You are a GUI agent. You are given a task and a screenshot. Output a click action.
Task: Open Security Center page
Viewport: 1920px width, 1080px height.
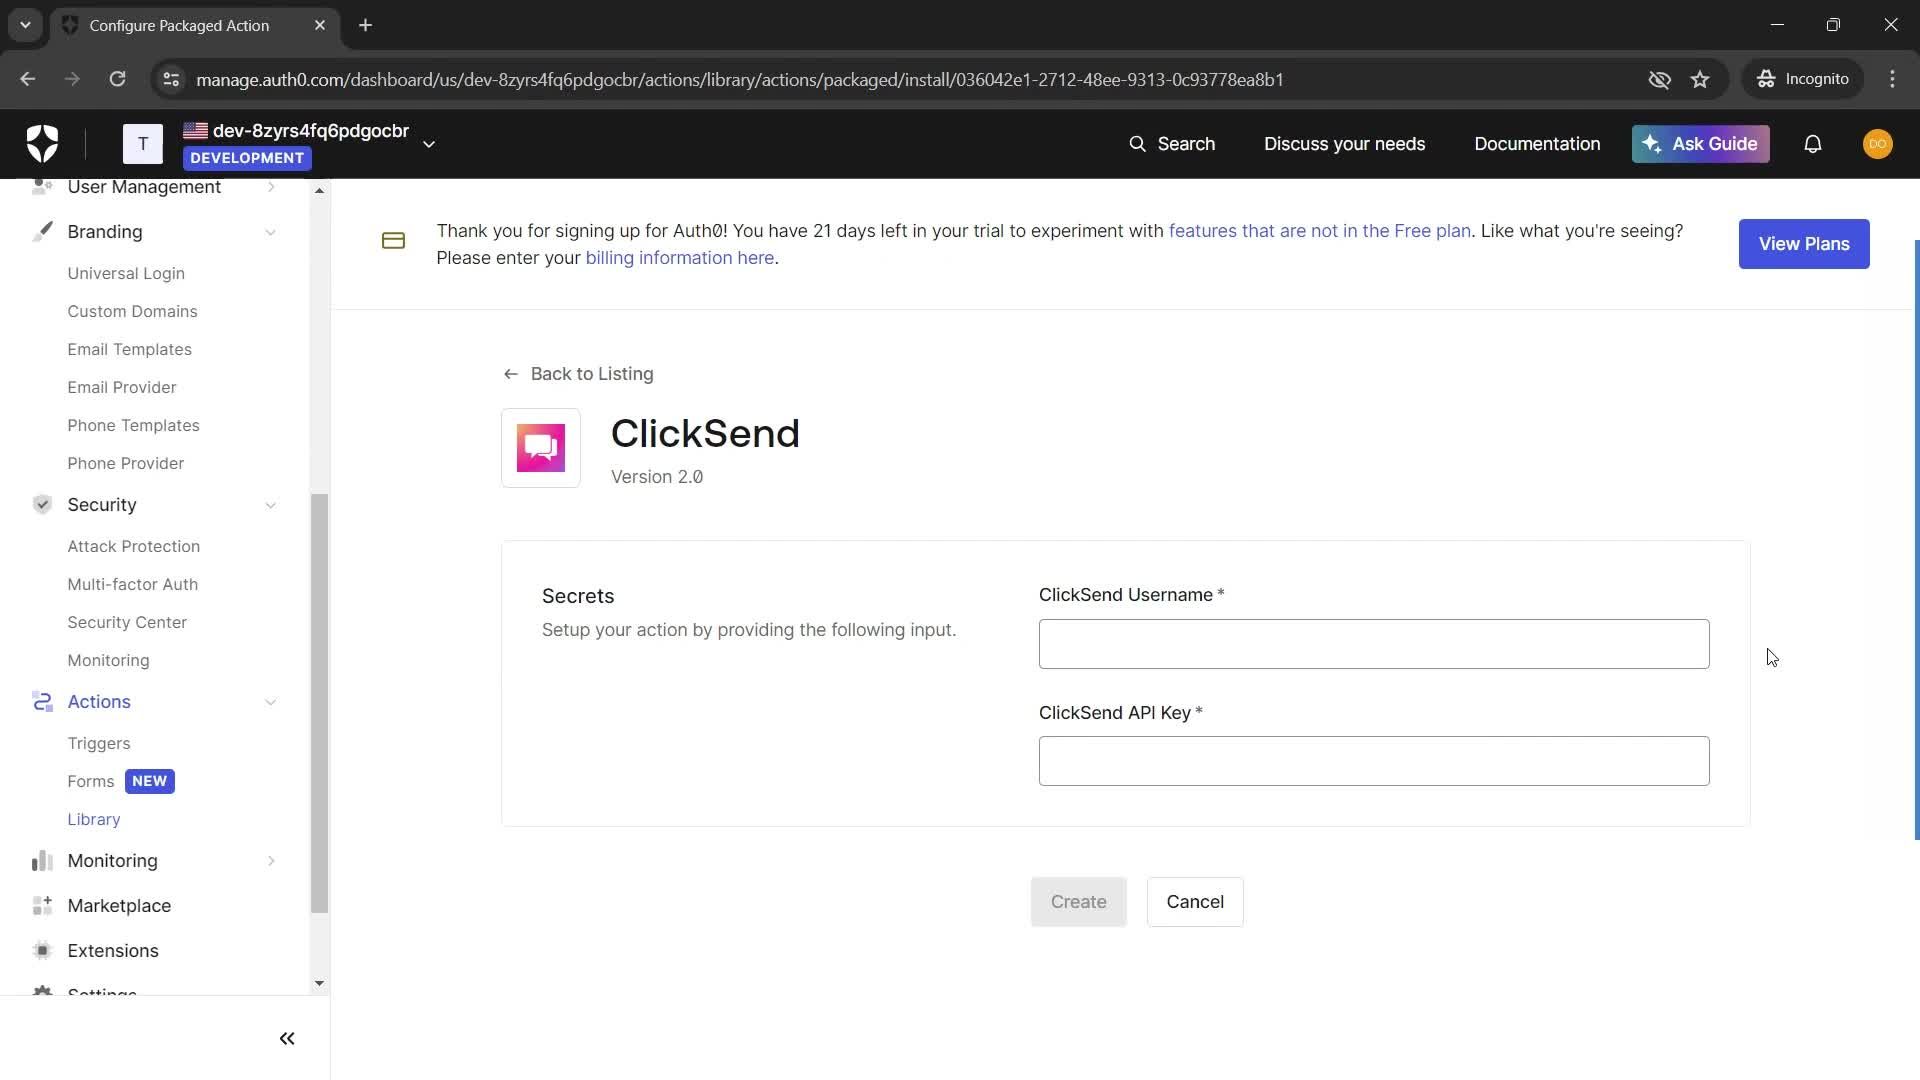click(x=127, y=622)
